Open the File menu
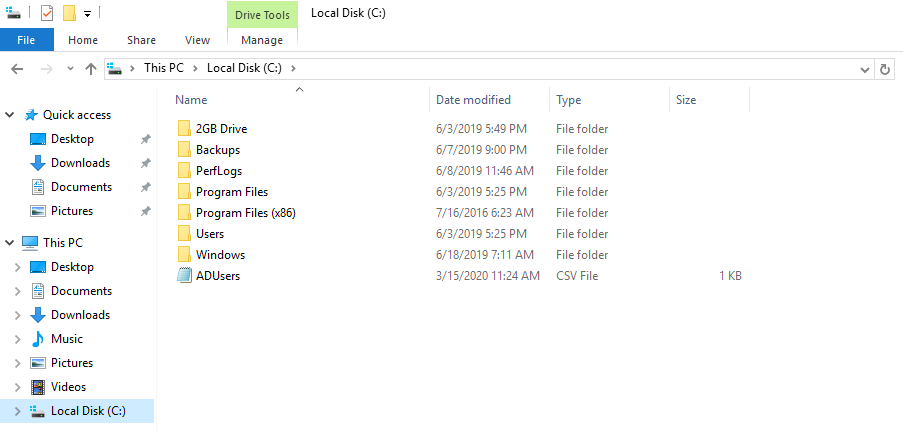The height and width of the screenshot is (431, 903). (27, 40)
